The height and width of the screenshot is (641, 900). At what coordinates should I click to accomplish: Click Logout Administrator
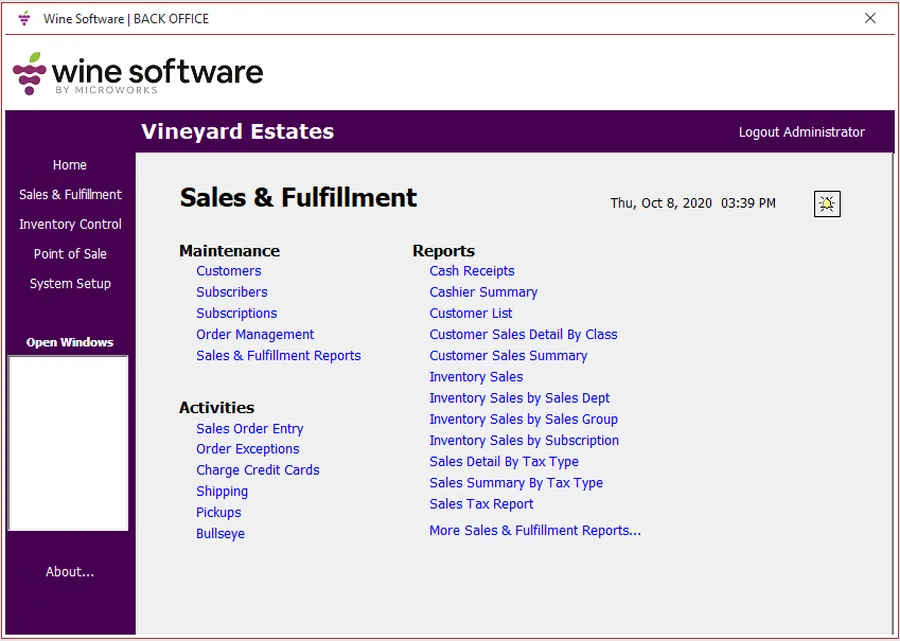[x=801, y=132]
